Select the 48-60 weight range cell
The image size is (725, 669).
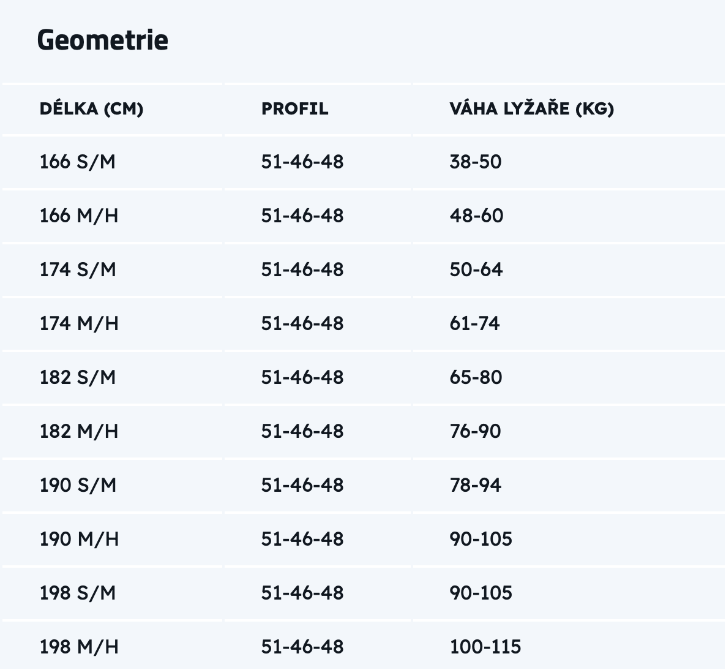click(x=476, y=216)
